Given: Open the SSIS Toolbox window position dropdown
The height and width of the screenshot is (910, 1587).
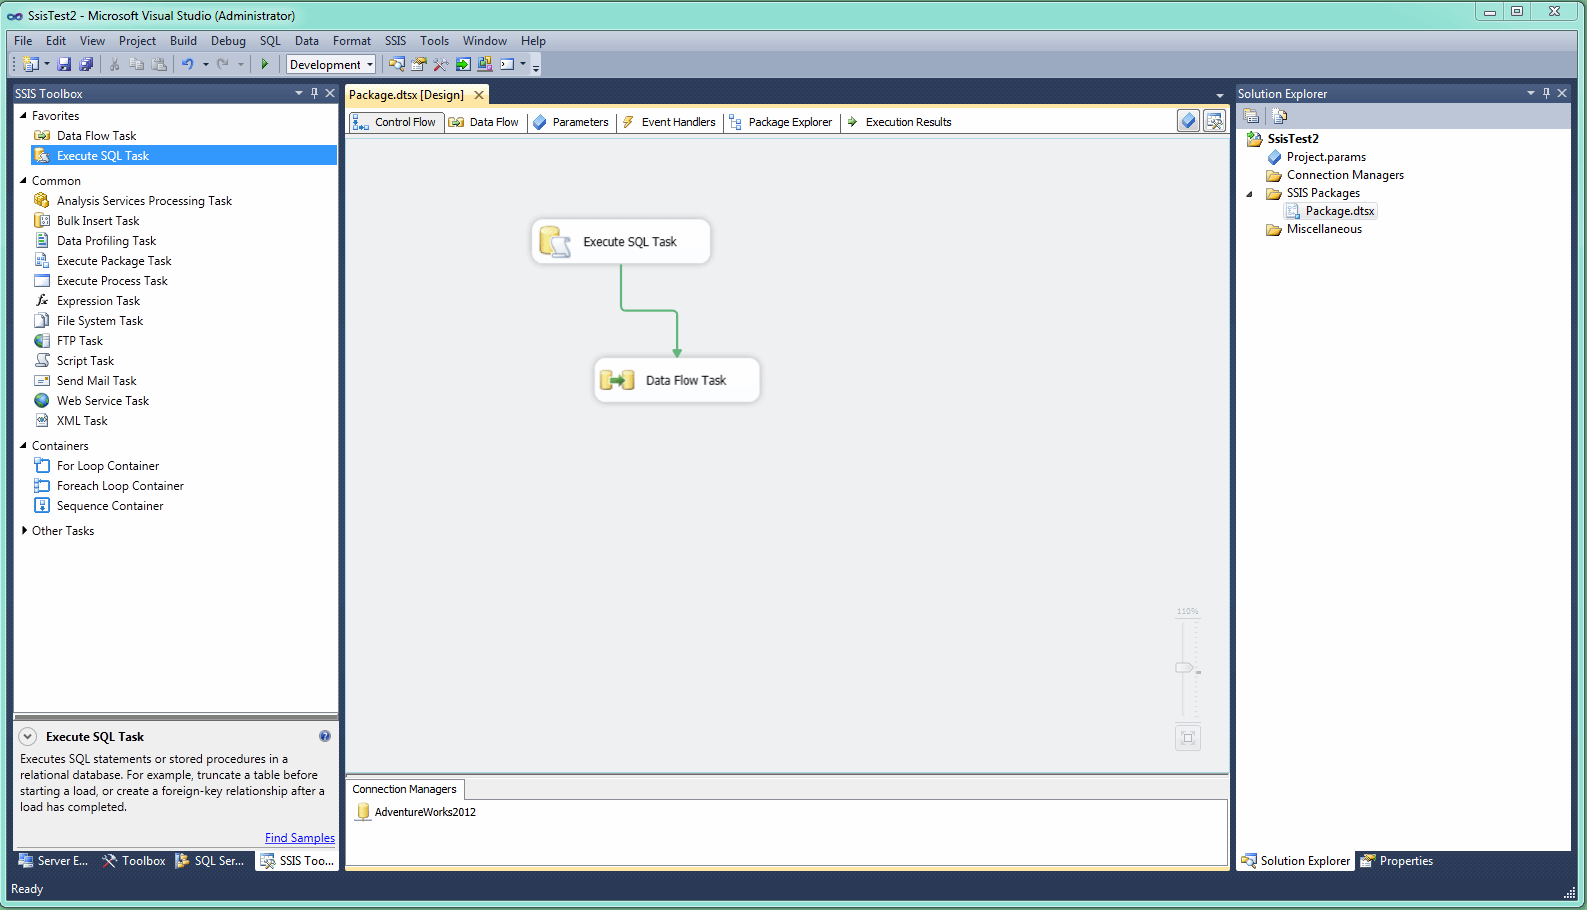Looking at the screenshot, I should point(298,93).
